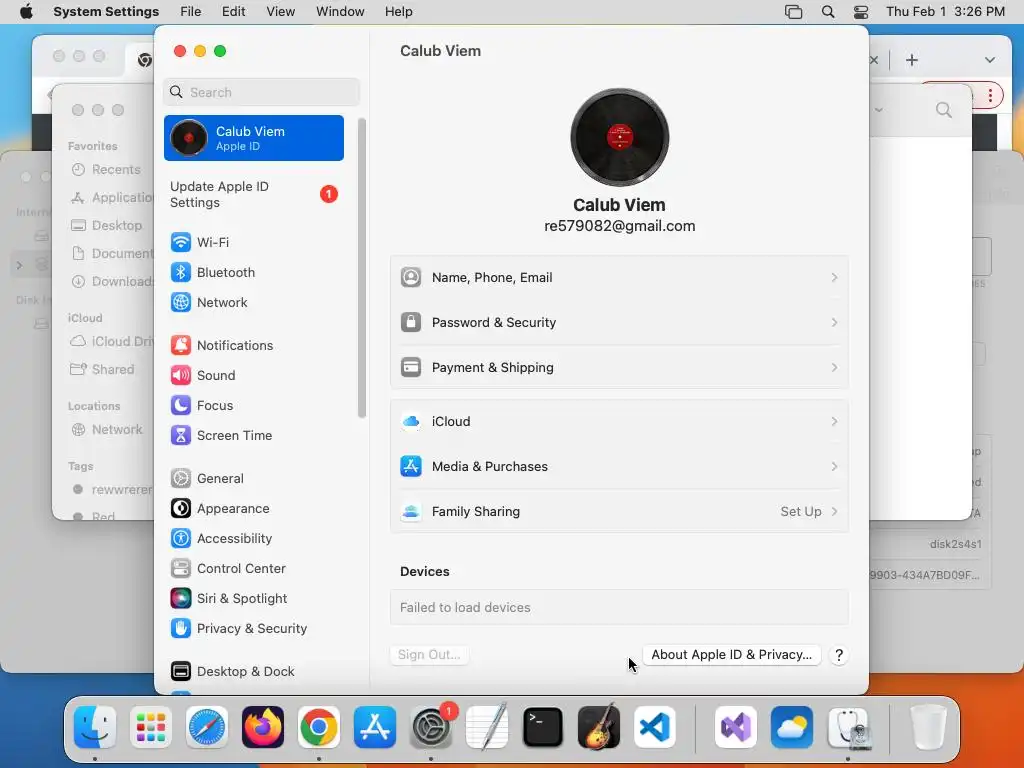Click About Apple ID & Privacy button
The image size is (1024, 768).
[731, 655]
